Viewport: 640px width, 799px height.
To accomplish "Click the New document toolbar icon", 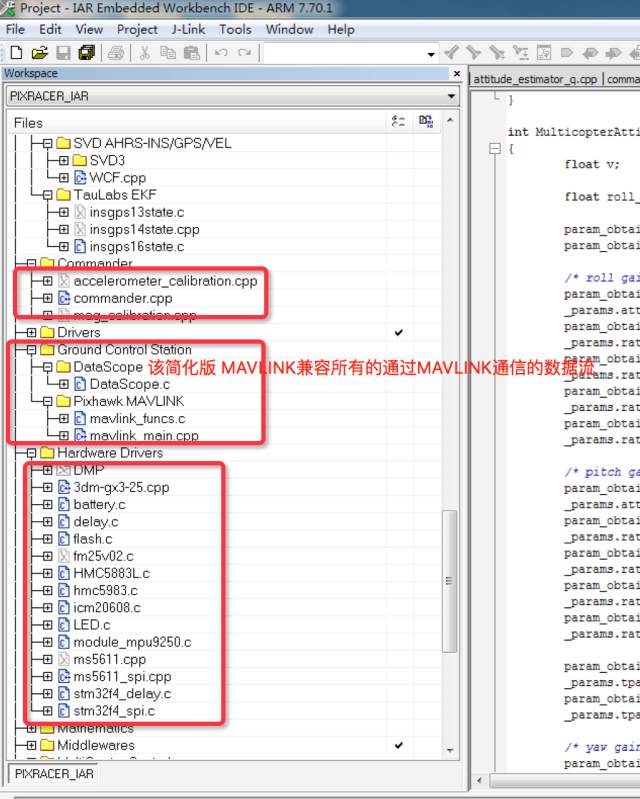I will point(15,53).
